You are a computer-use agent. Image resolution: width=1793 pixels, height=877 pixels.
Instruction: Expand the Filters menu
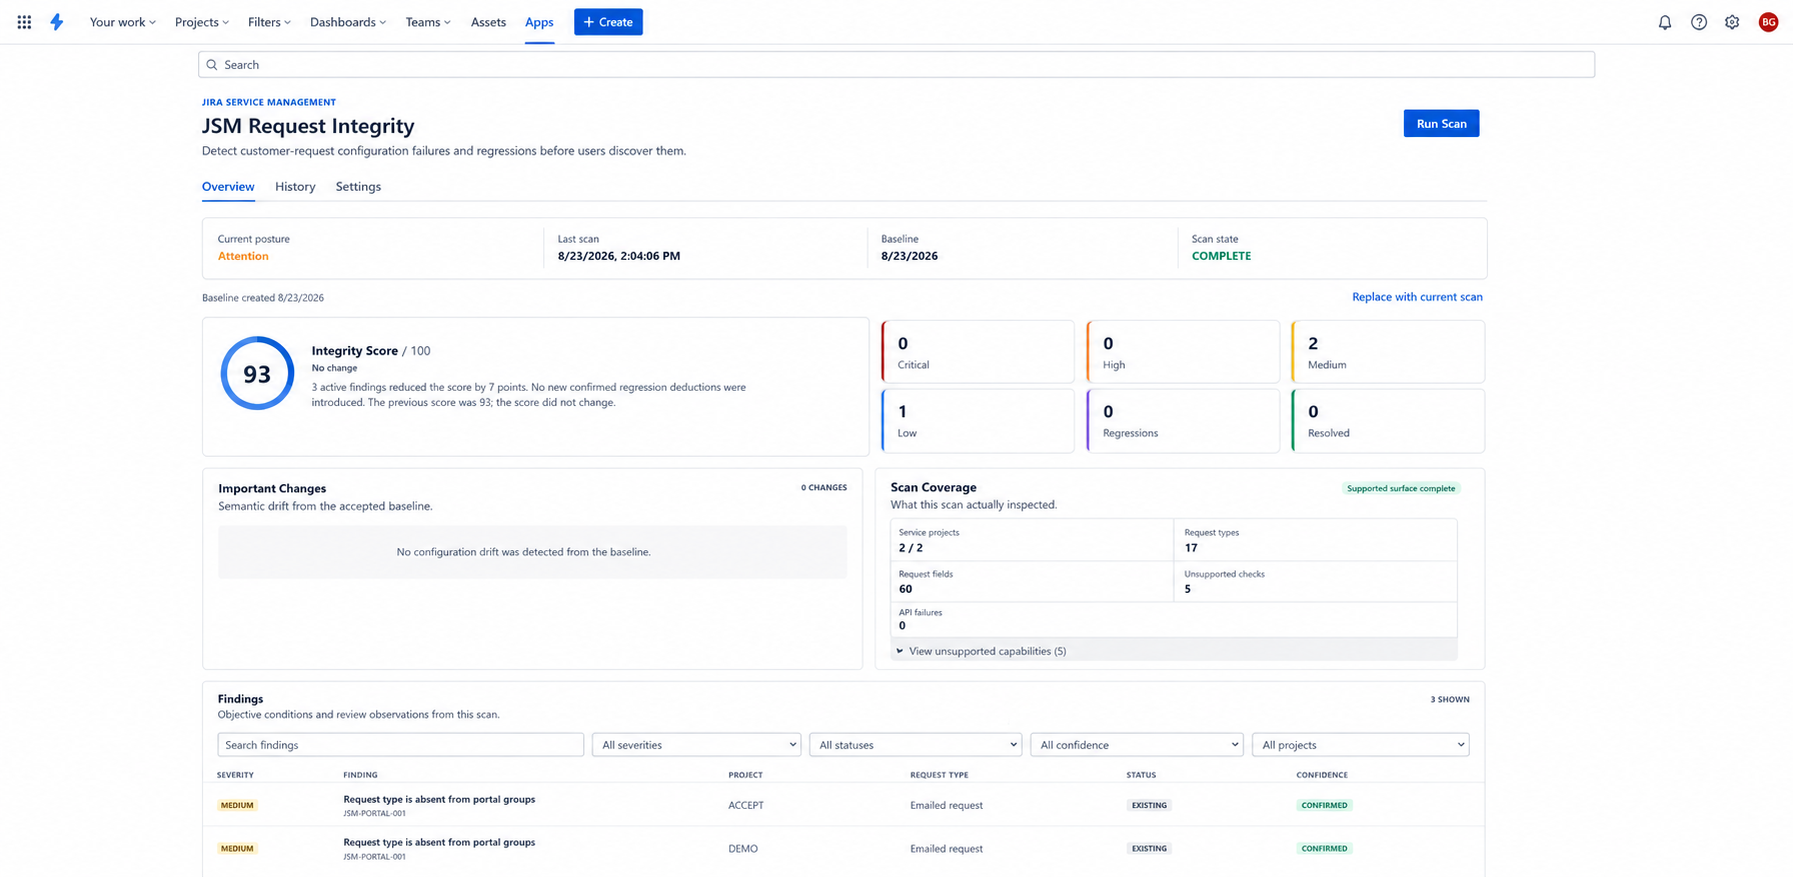[x=269, y=22]
